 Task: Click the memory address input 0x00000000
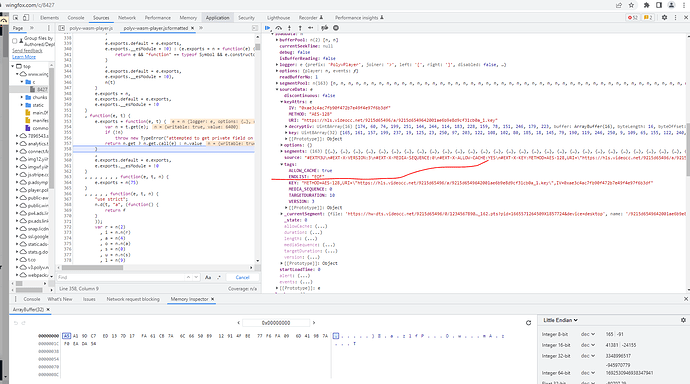(276, 322)
